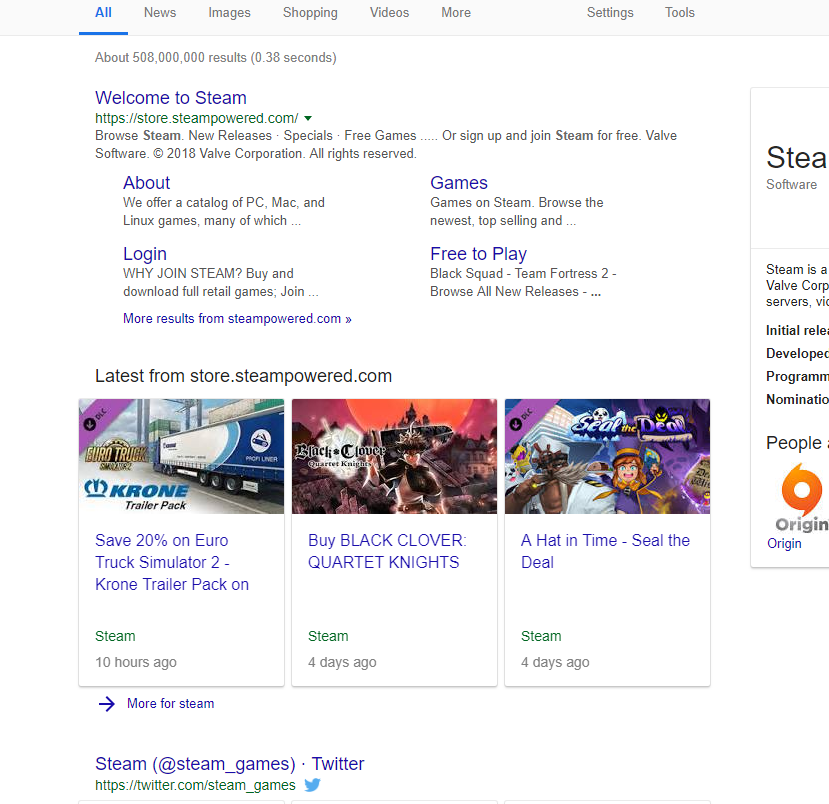Switch to the Images tab
The height and width of the screenshot is (804, 829).
click(x=229, y=13)
